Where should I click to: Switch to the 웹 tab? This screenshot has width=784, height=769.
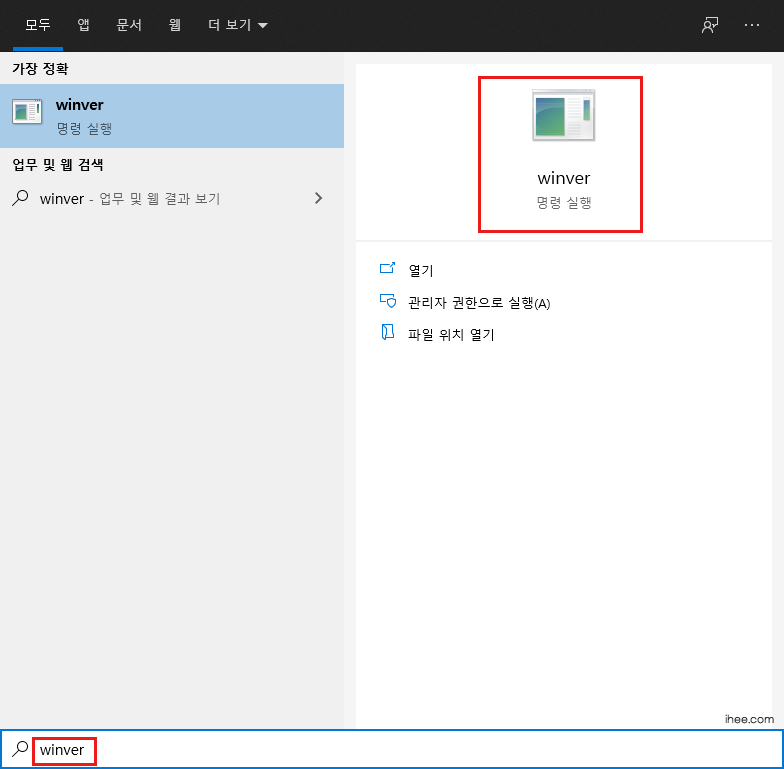174,25
